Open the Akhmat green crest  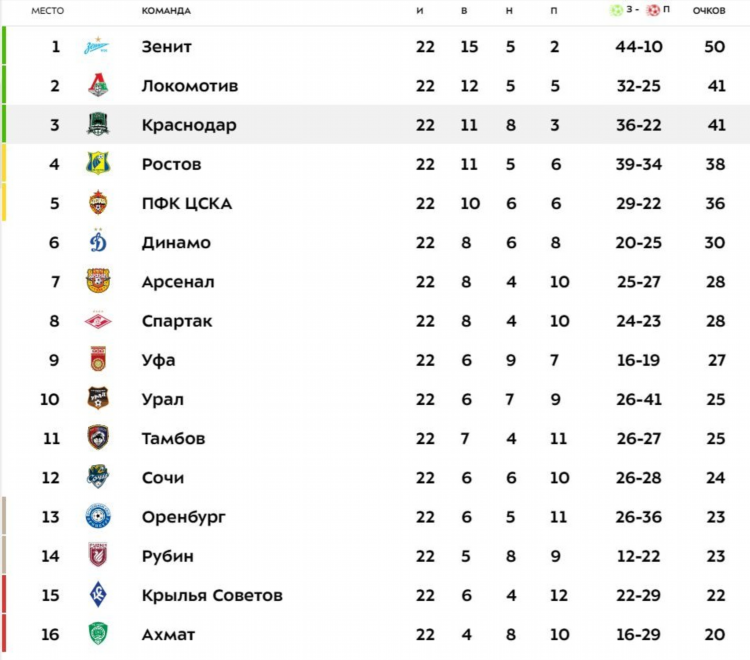pyautogui.click(x=98, y=634)
